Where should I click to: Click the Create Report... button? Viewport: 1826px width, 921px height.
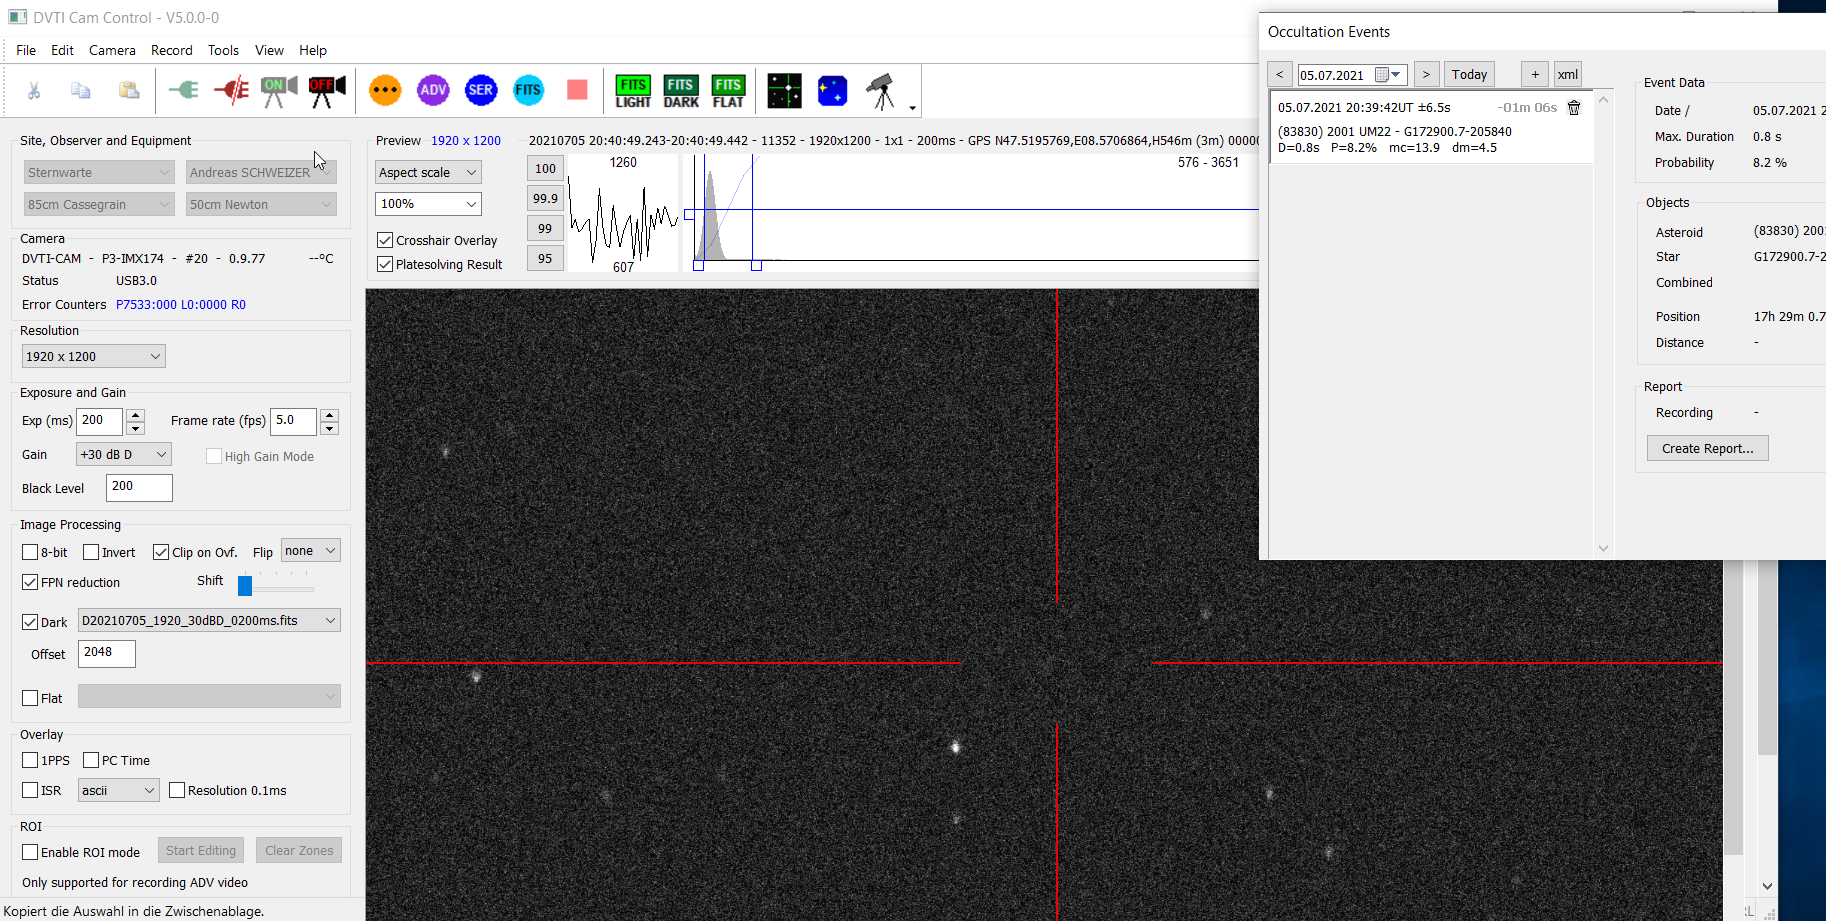click(x=1707, y=448)
